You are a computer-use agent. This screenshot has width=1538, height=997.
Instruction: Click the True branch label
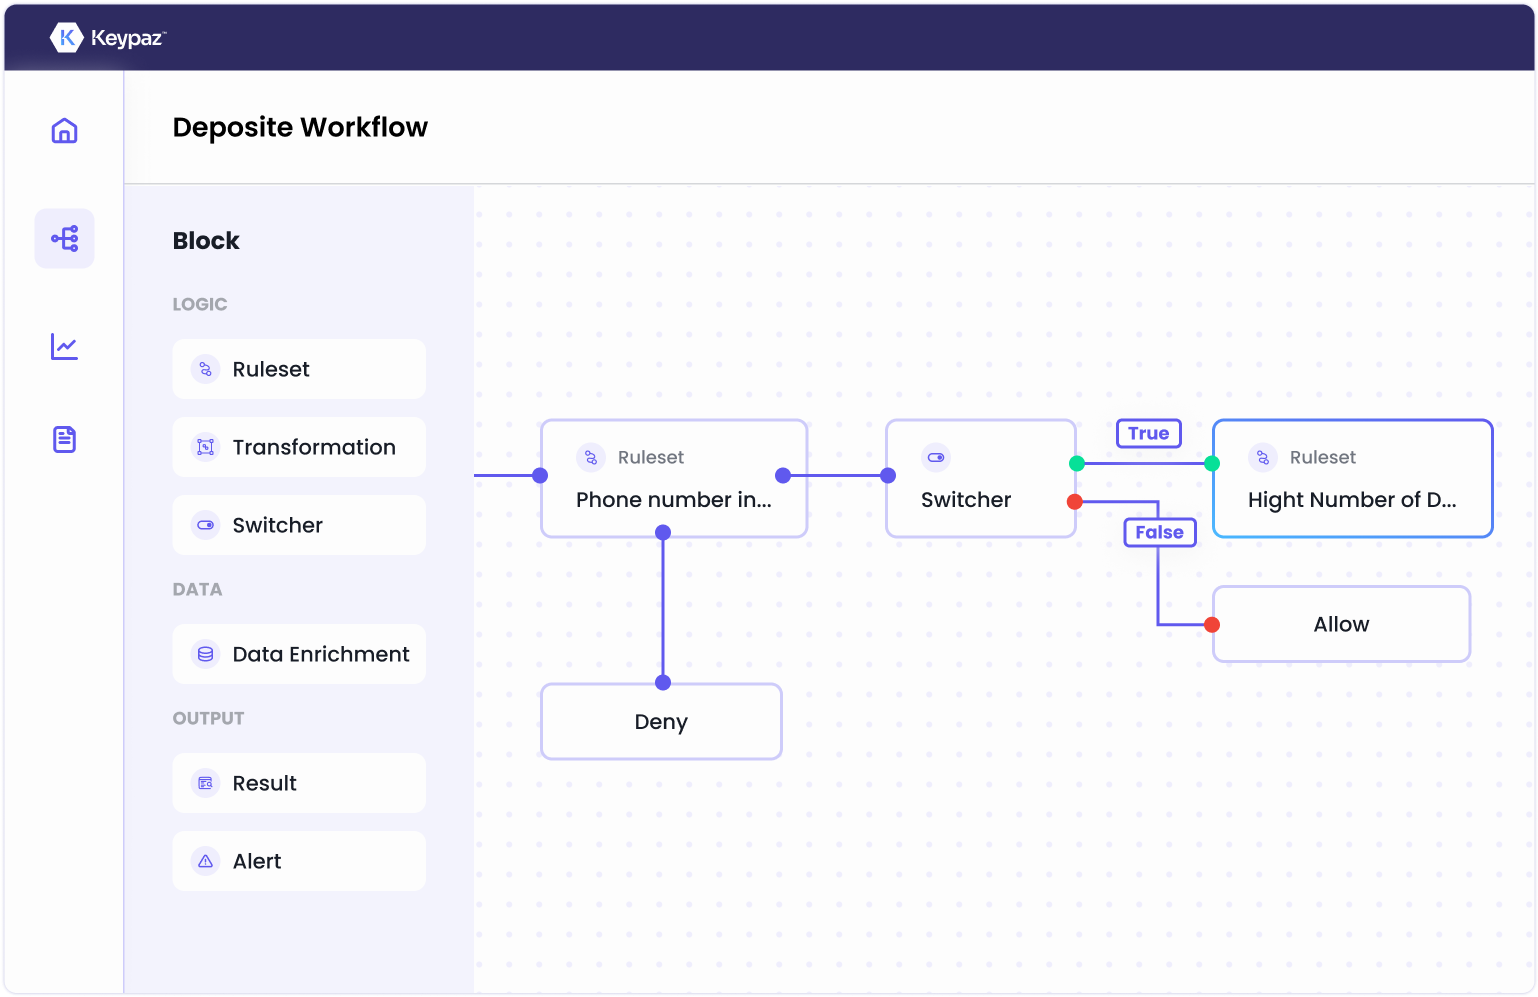pyautogui.click(x=1148, y=433)
